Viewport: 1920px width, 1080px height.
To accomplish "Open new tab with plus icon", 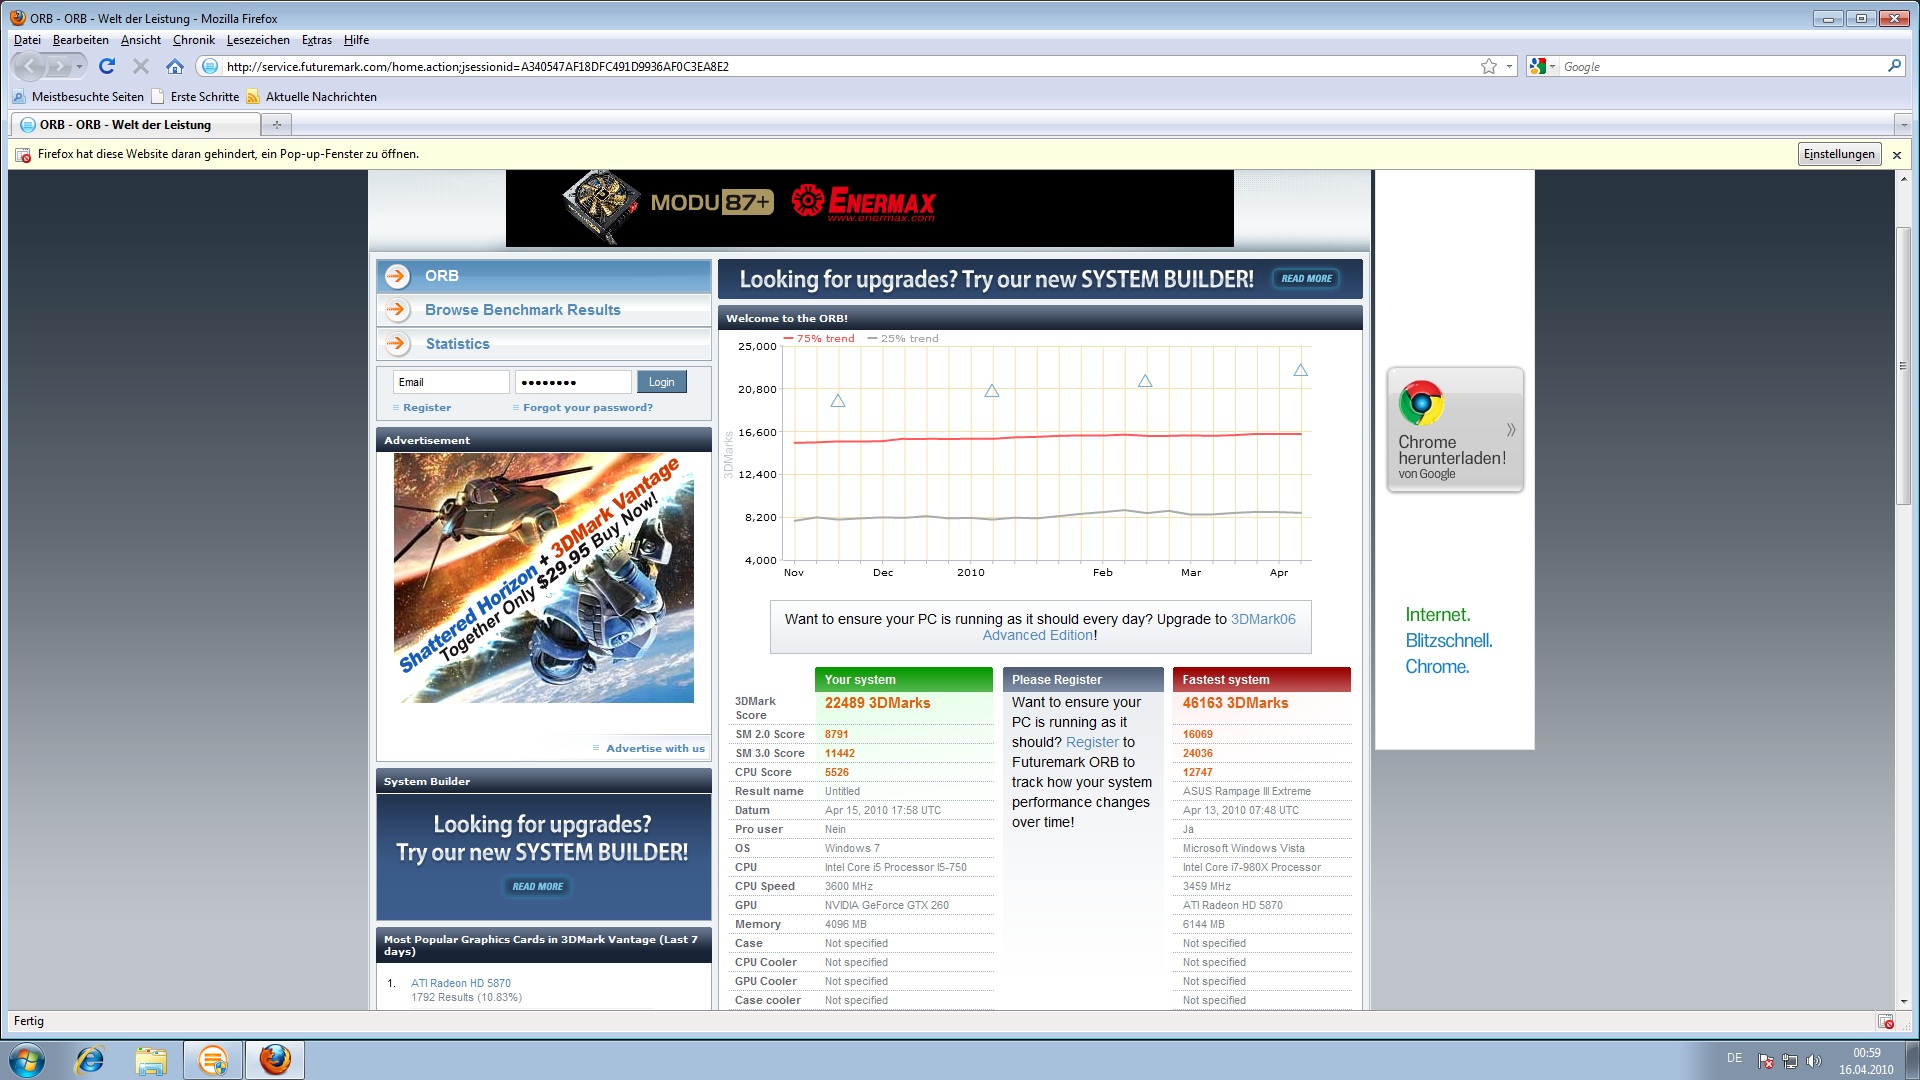I will [x=277, y=125].
